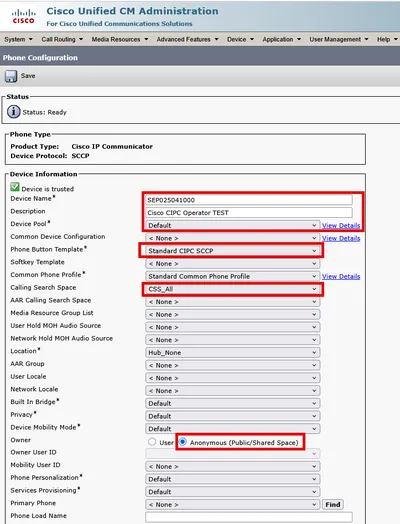The height and width of the screenshot is (524, 400).
Task: Open the User Hold MOH Audio Source dropdown
Action: [x=233, y=327]
